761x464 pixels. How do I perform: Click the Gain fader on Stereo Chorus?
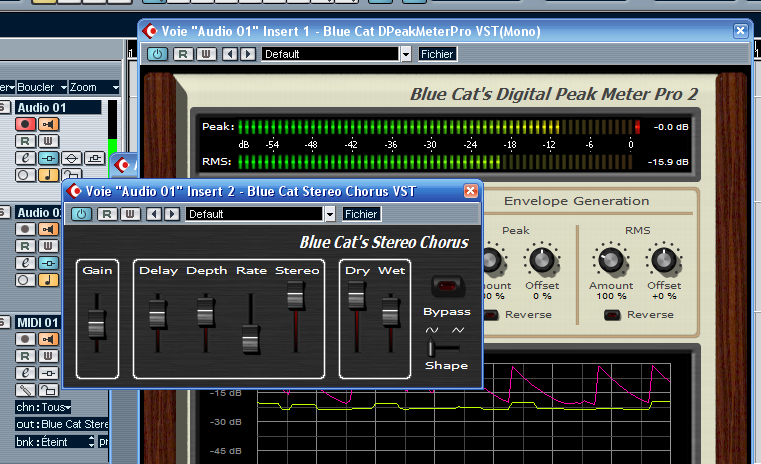click(97, 324)
